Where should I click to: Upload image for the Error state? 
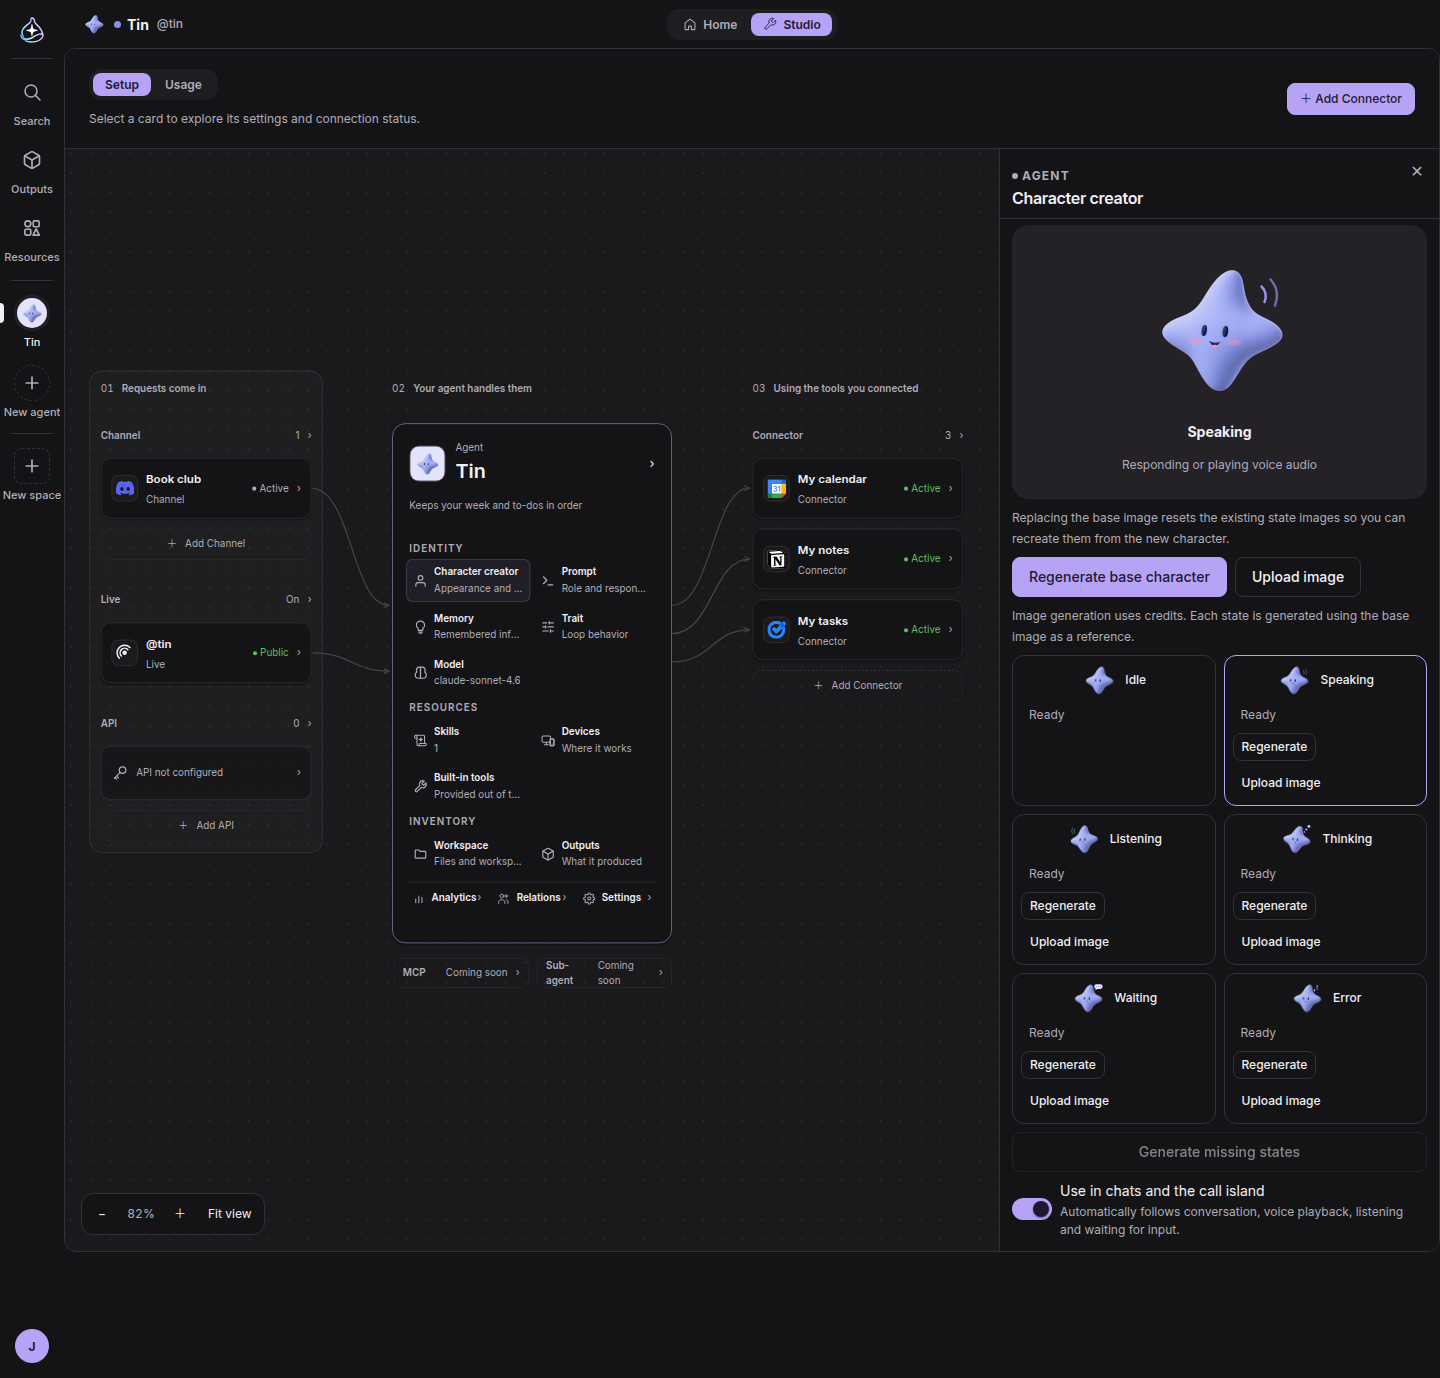coord(1281,1101)
